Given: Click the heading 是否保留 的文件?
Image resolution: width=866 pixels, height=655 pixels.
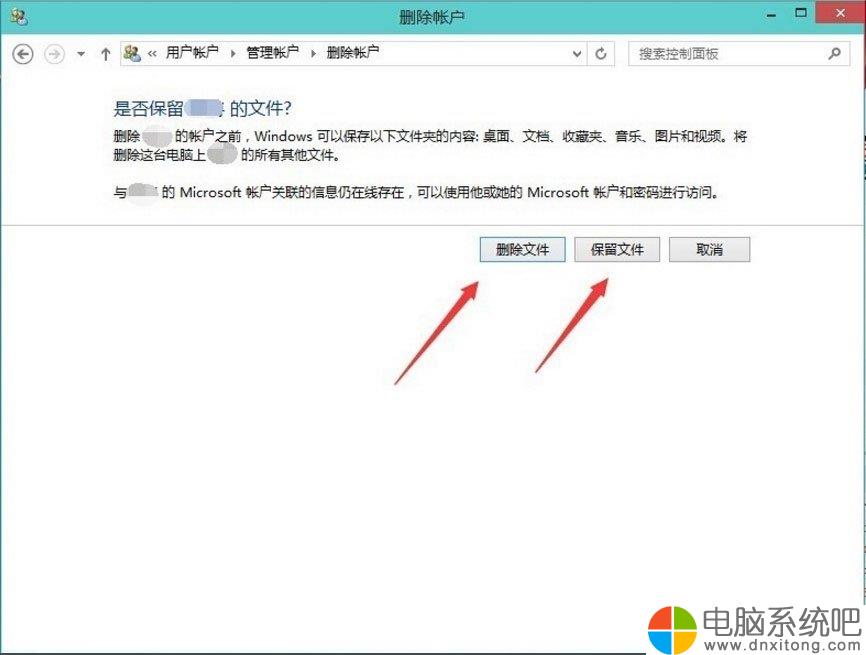Looking at the screenshot, I should coord(202,109).
